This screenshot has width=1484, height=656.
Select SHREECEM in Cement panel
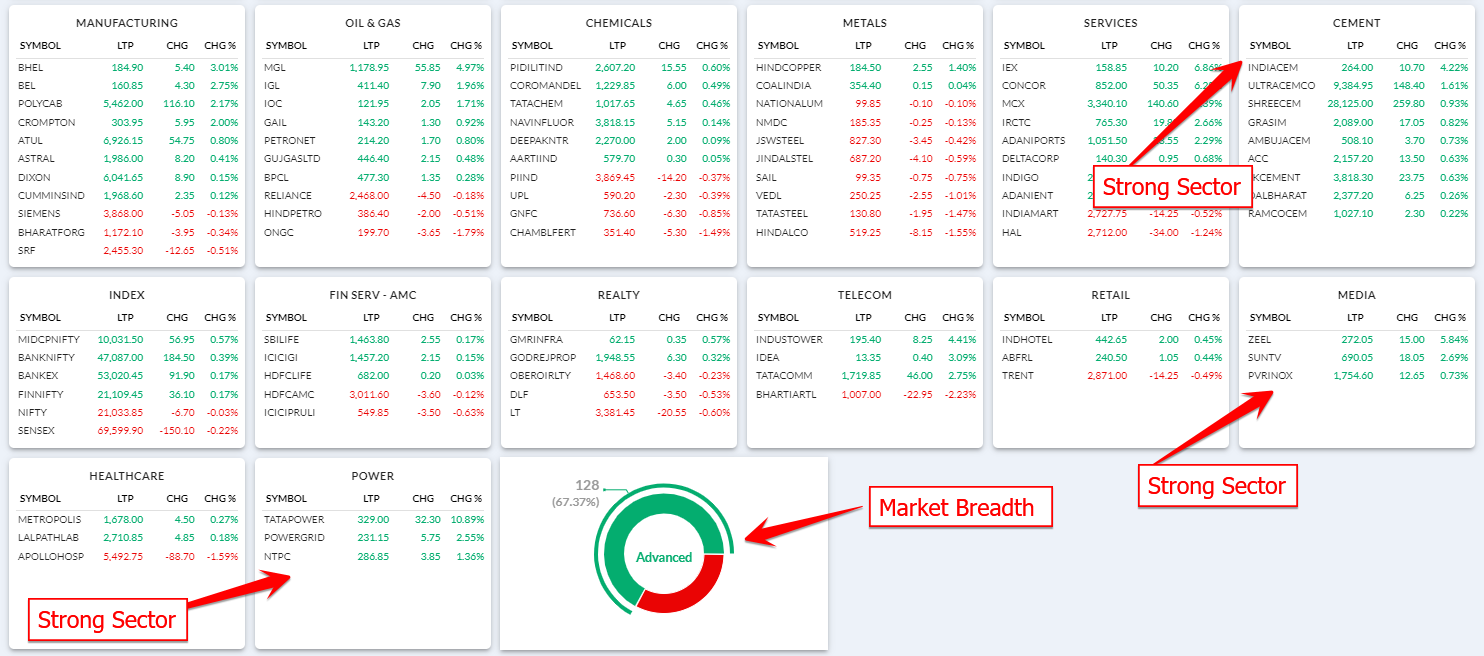tap(1274, 104)
